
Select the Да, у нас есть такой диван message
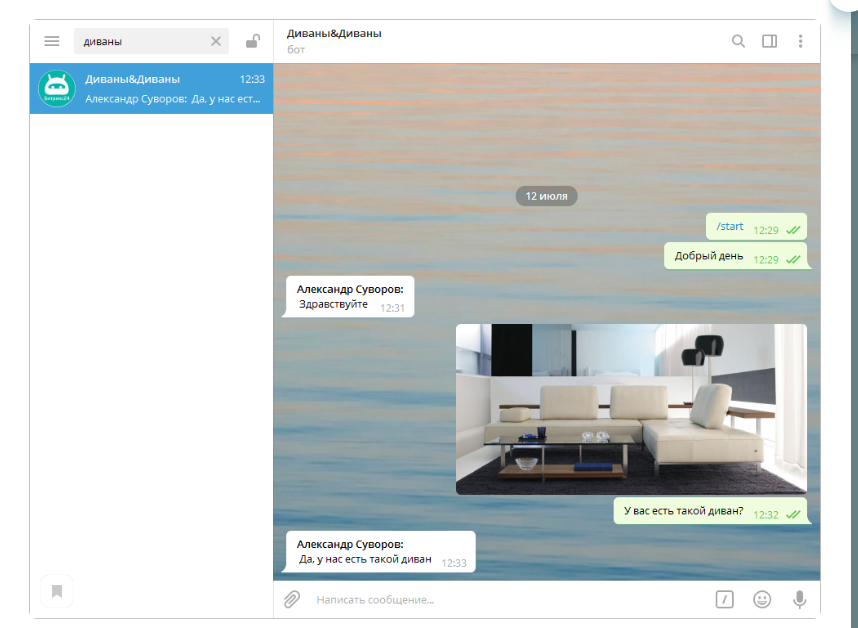(380, 552)
